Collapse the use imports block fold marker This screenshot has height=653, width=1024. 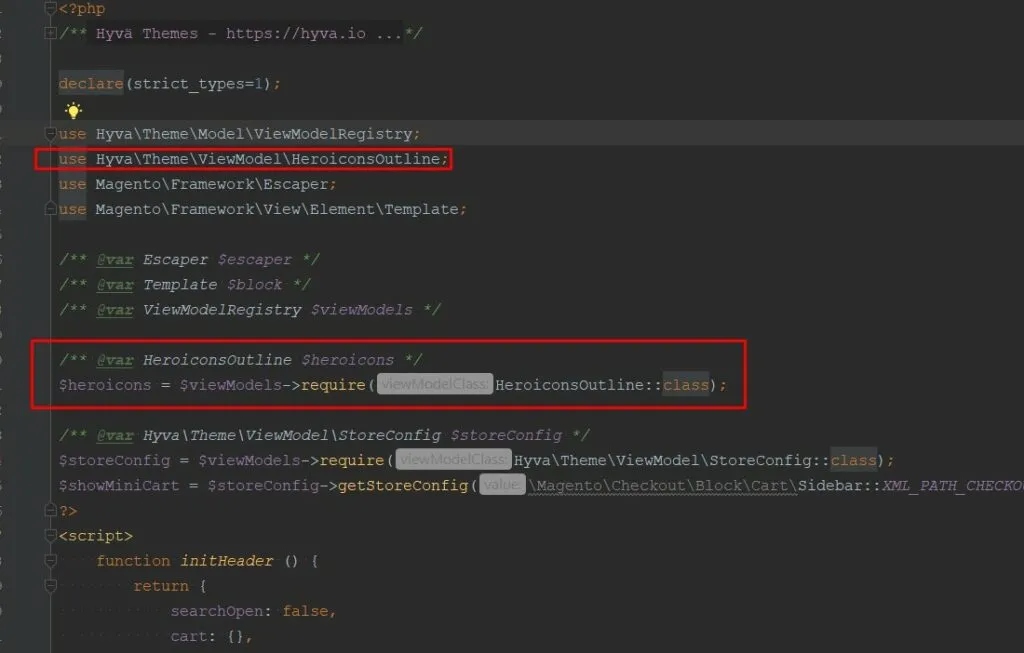51,134
